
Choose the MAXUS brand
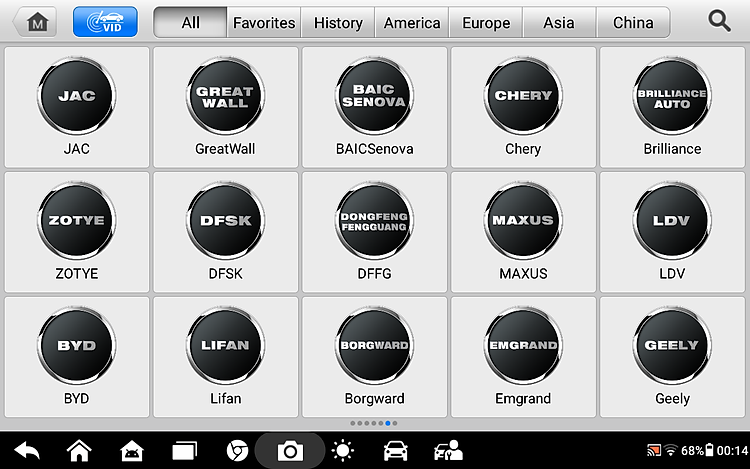pyautogui.click(x=523, y=232)
